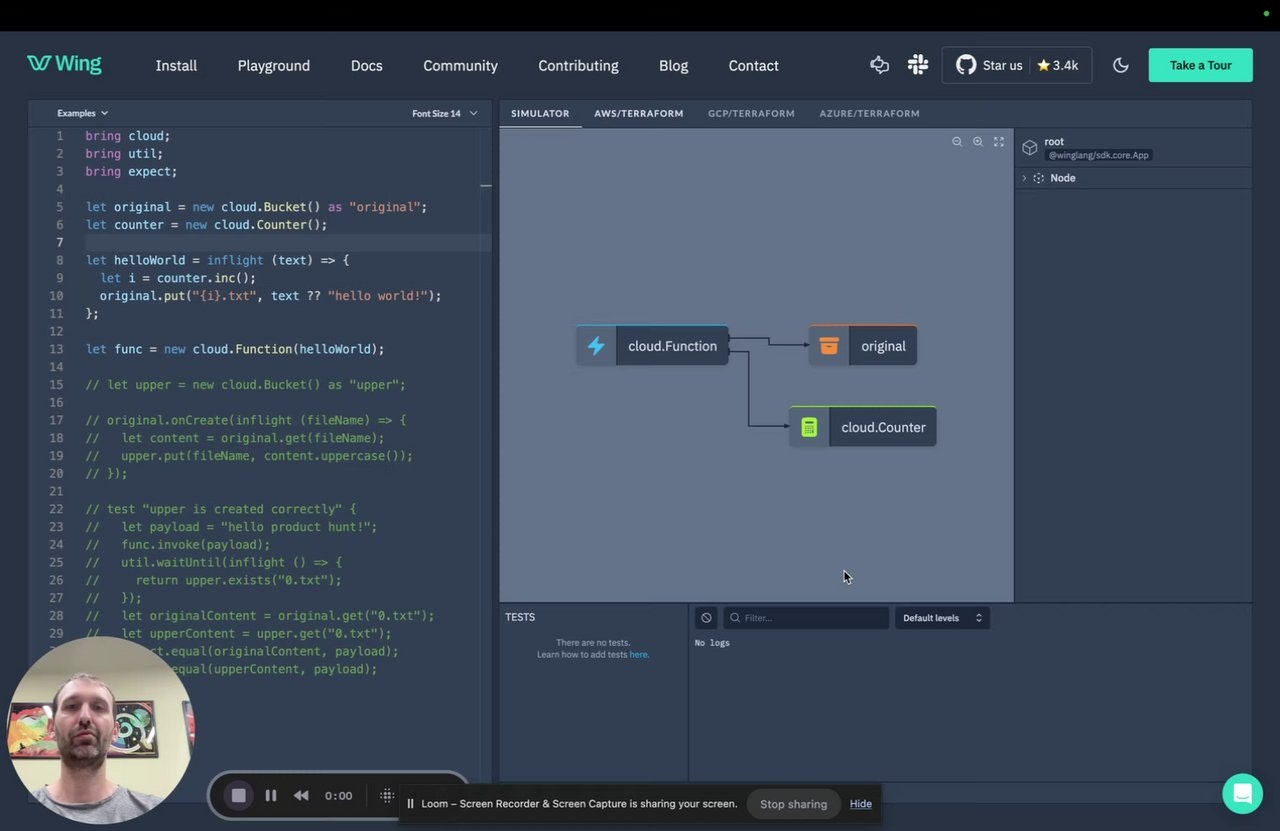Fit simulator graph to screen
Screen dimensions: 1280x831
click(x=999, y=142)
